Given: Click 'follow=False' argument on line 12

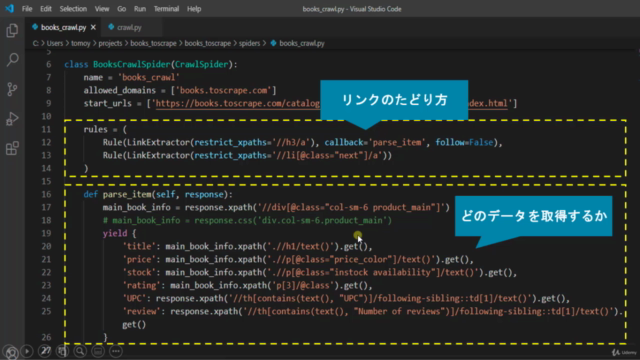Looking at the screenshot, I should [464, 142].
